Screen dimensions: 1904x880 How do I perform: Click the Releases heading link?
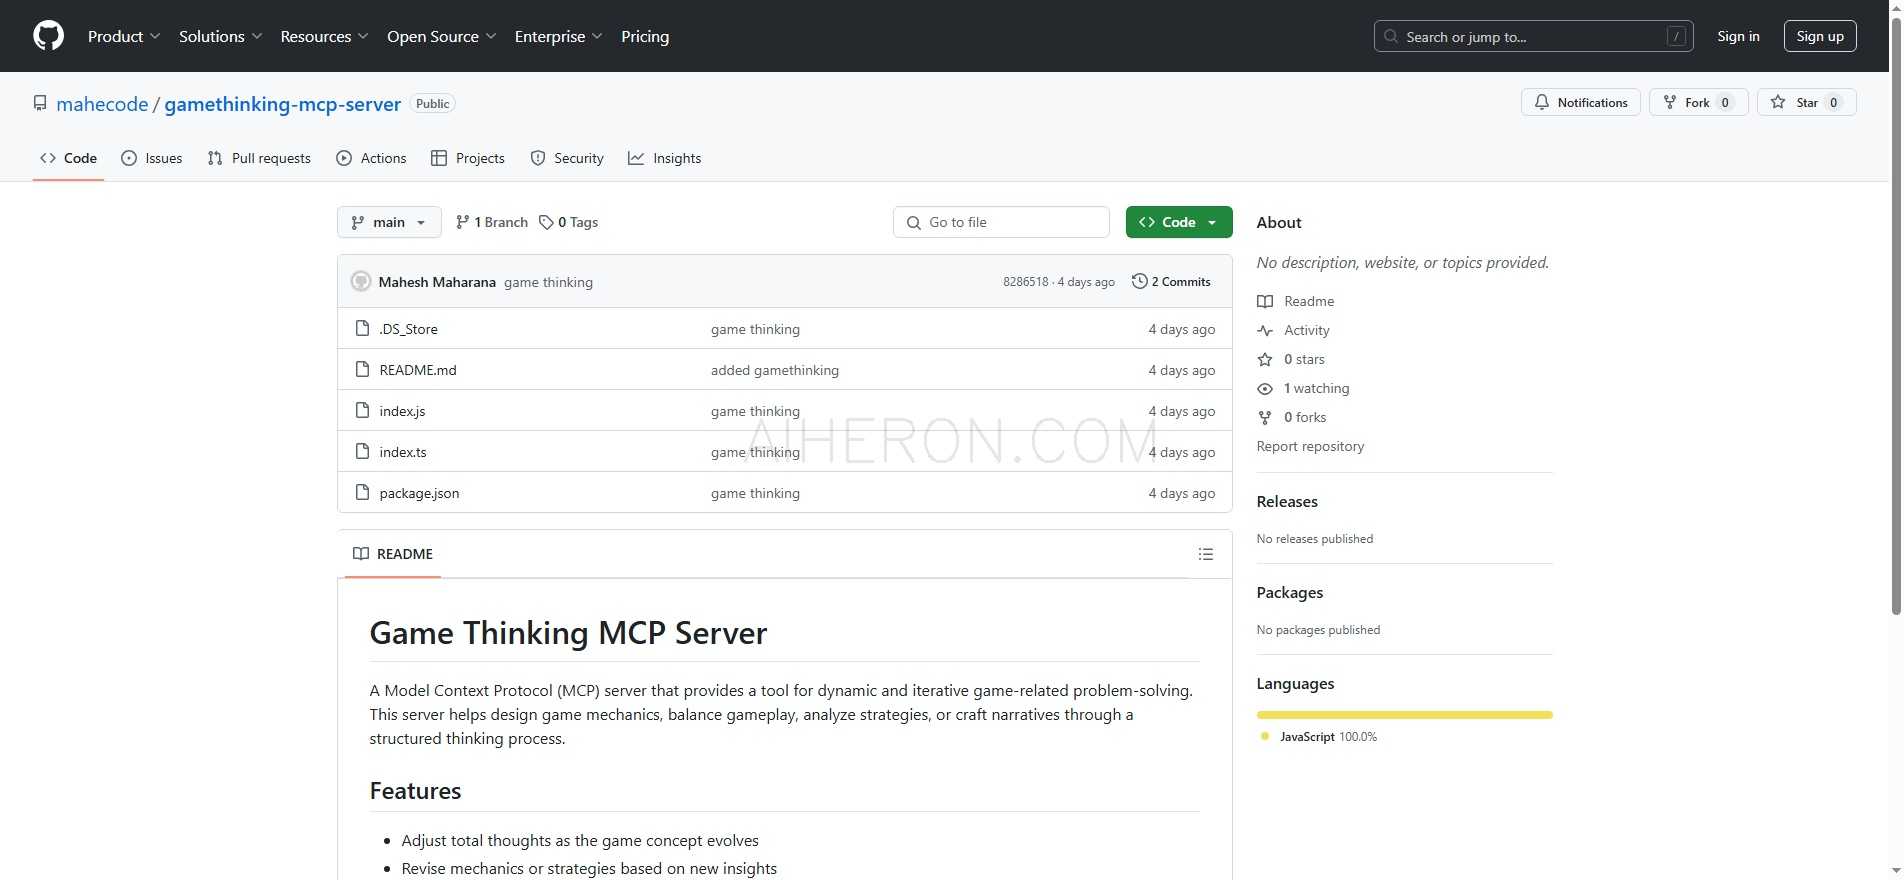tap(1287, 502)
